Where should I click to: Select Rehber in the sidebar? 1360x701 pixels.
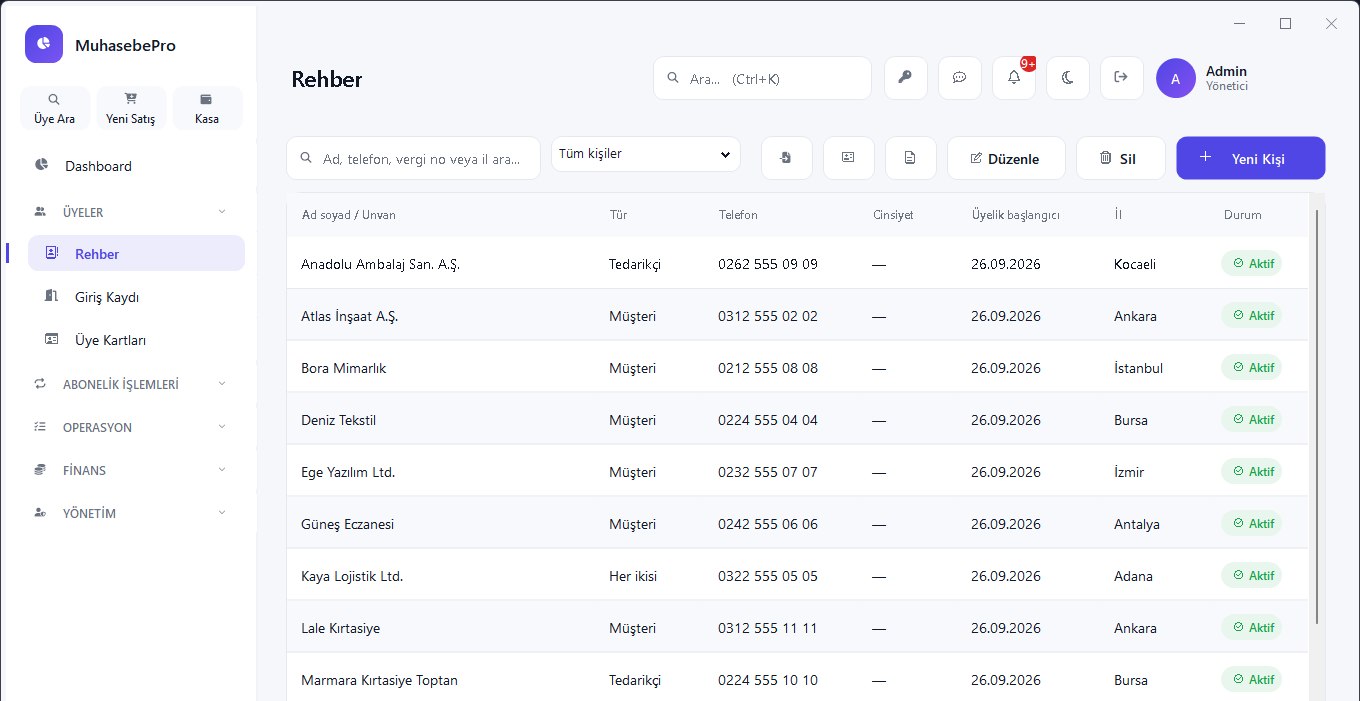pyautogui.click(x=136, y=254)
